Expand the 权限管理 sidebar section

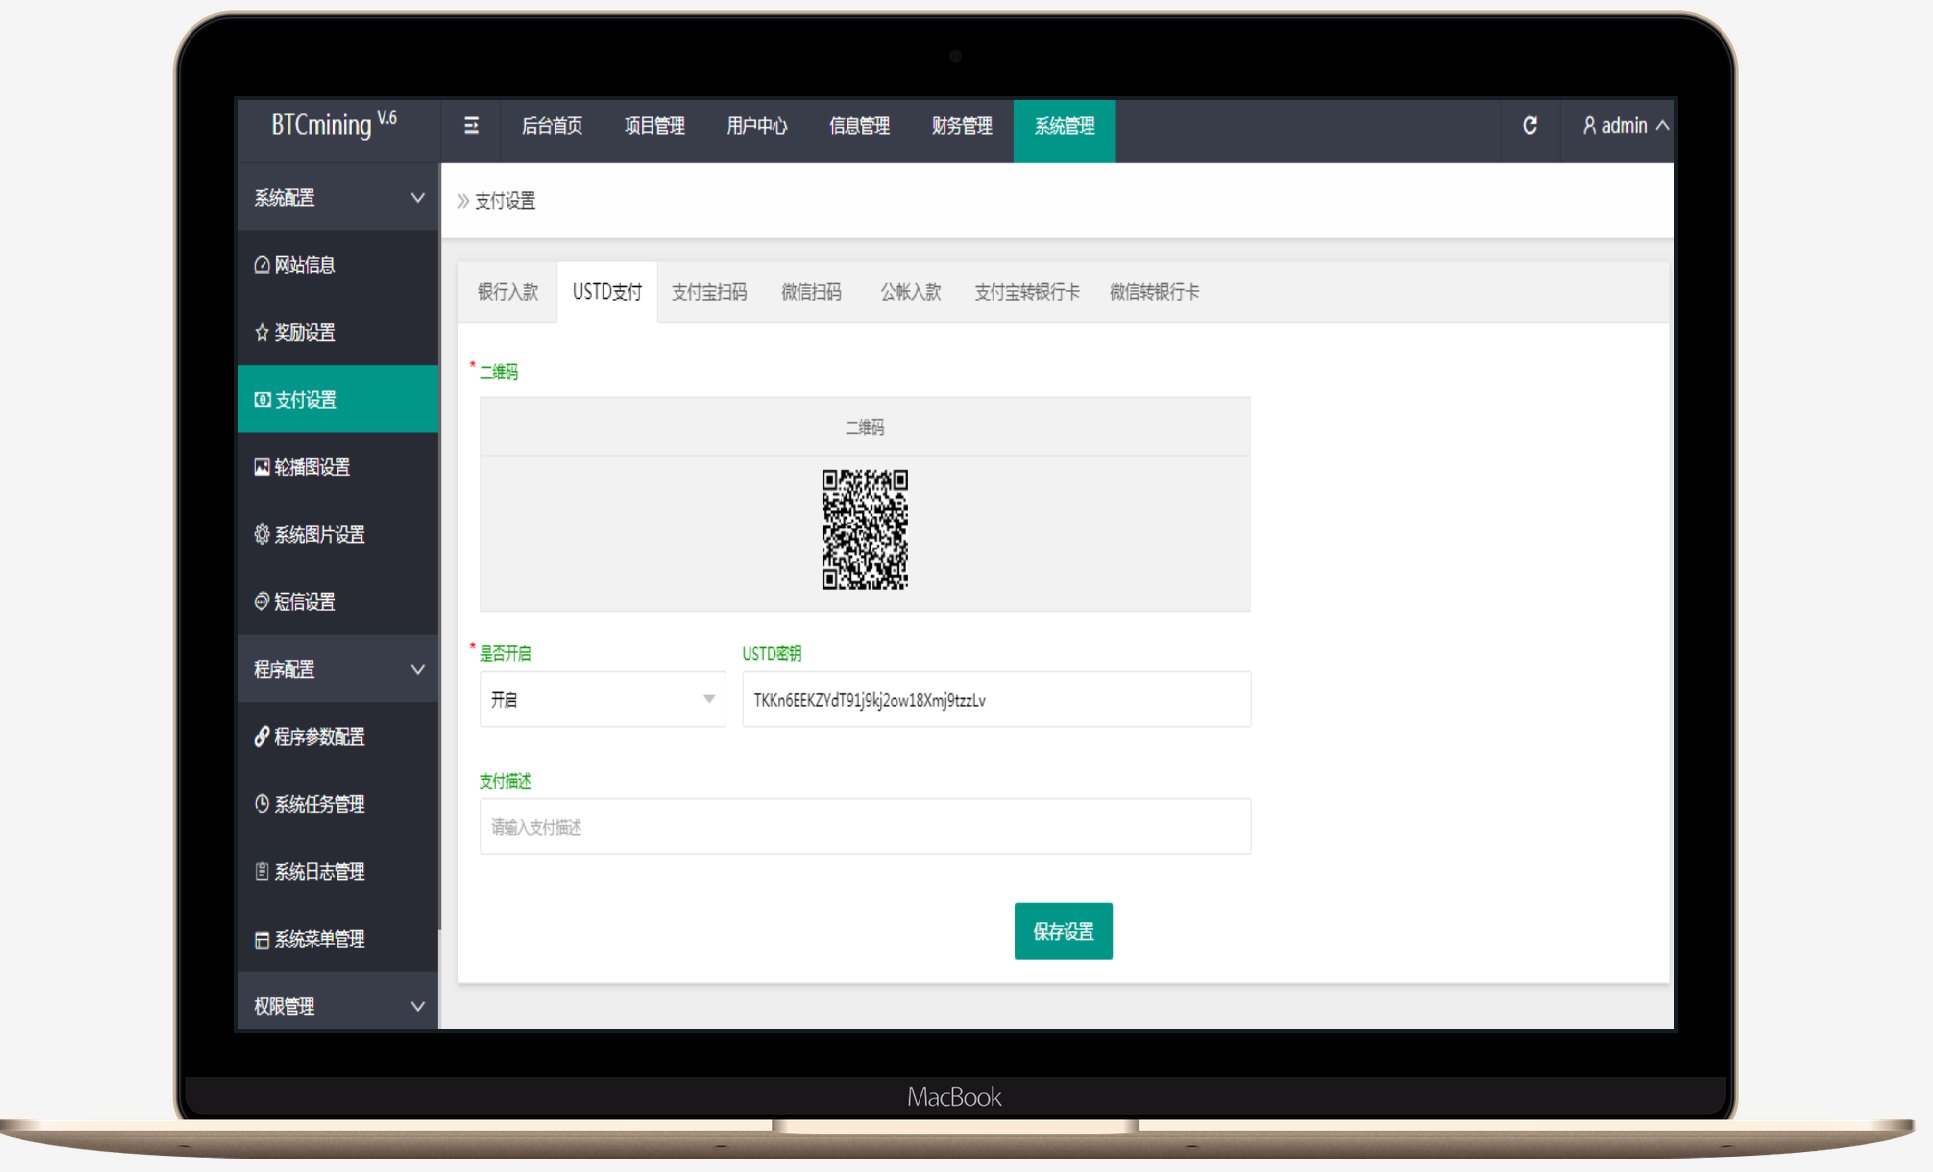[x=338, y=1004]
